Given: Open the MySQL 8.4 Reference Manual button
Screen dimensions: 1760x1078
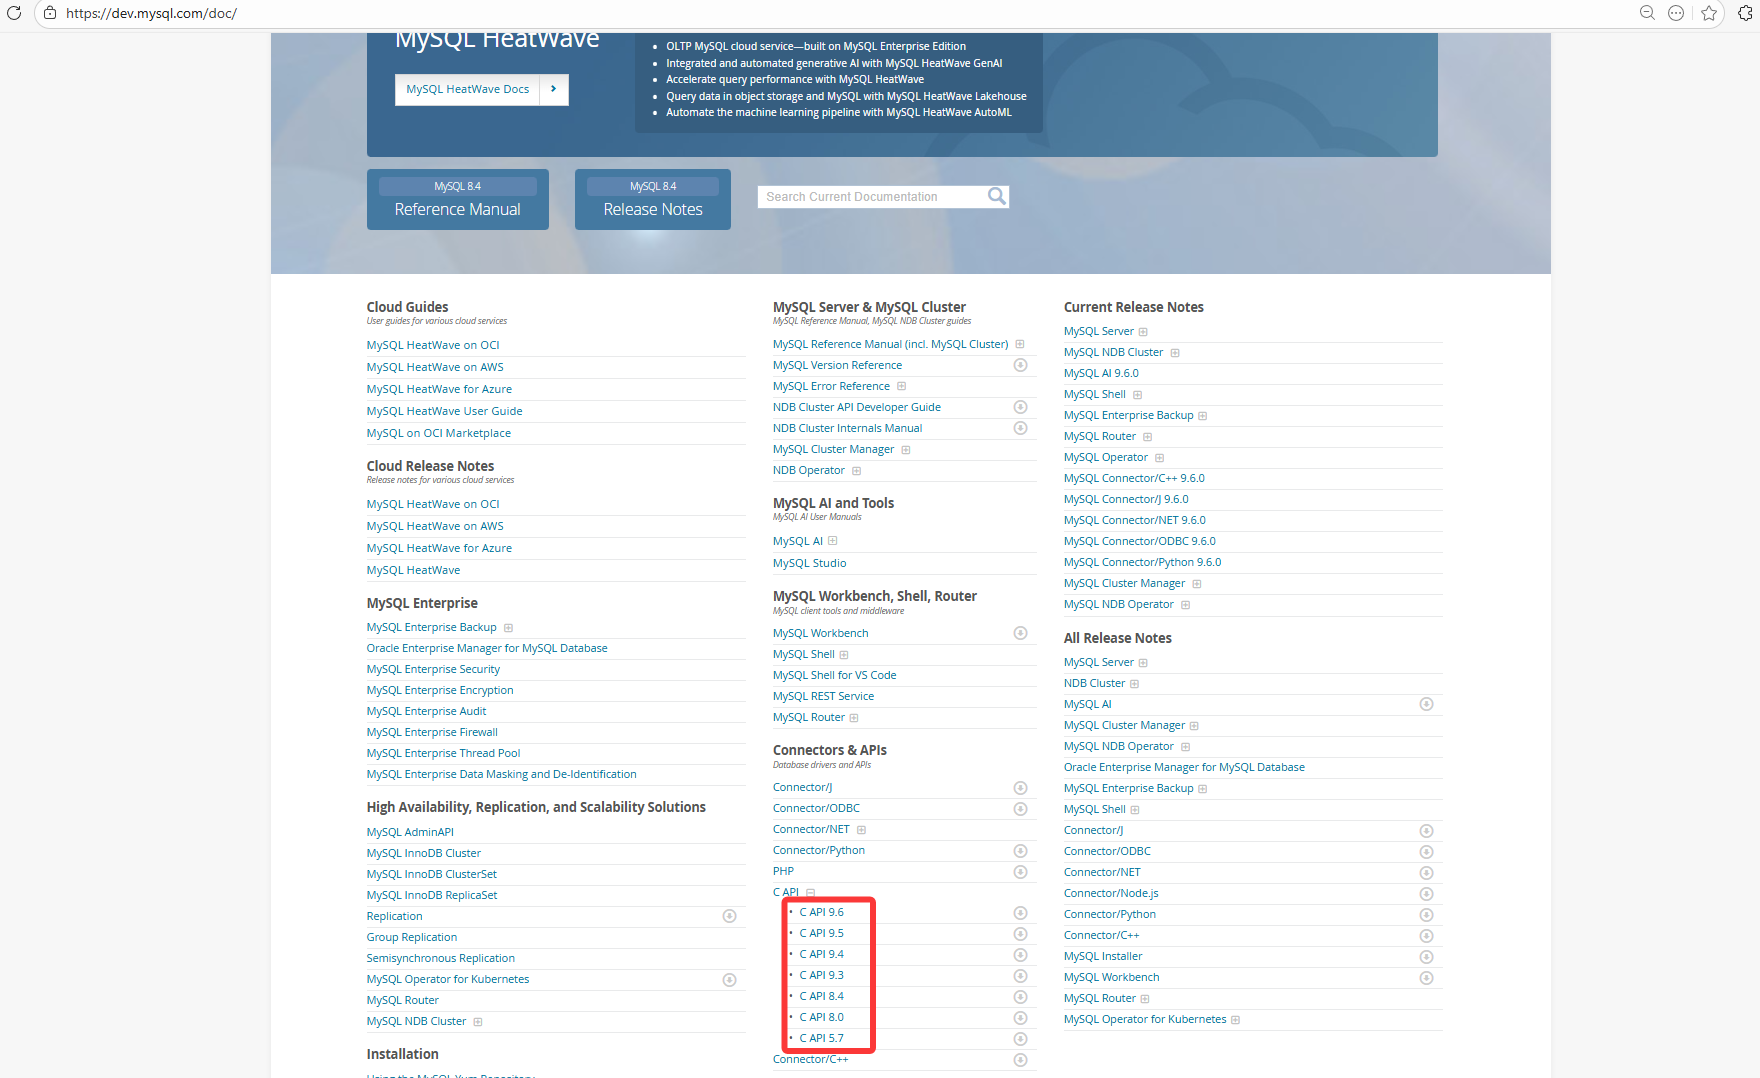Looking at the screenshot, I should pyautogui.click(x=458, y=199).
